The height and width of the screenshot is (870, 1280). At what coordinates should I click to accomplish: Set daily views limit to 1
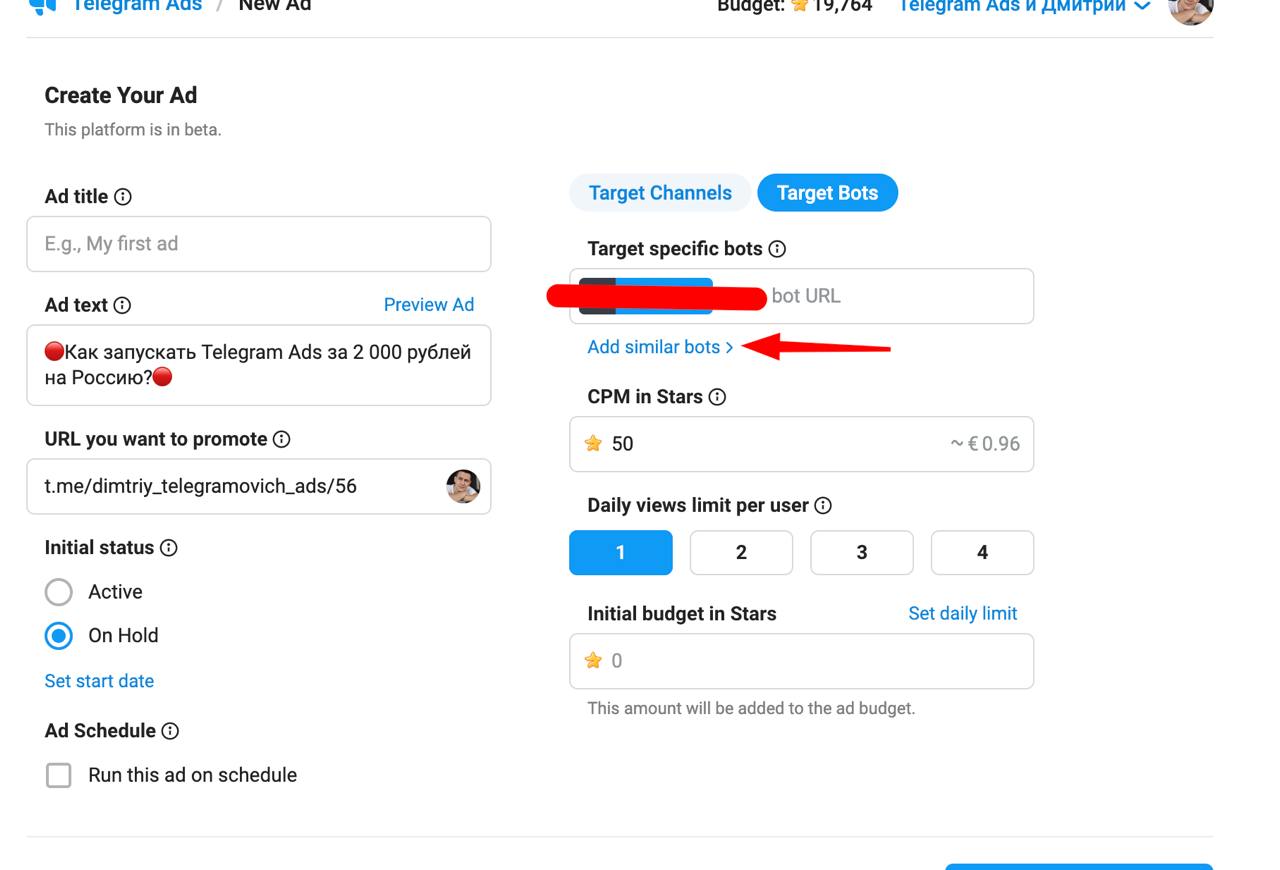[x=621, y=552]
